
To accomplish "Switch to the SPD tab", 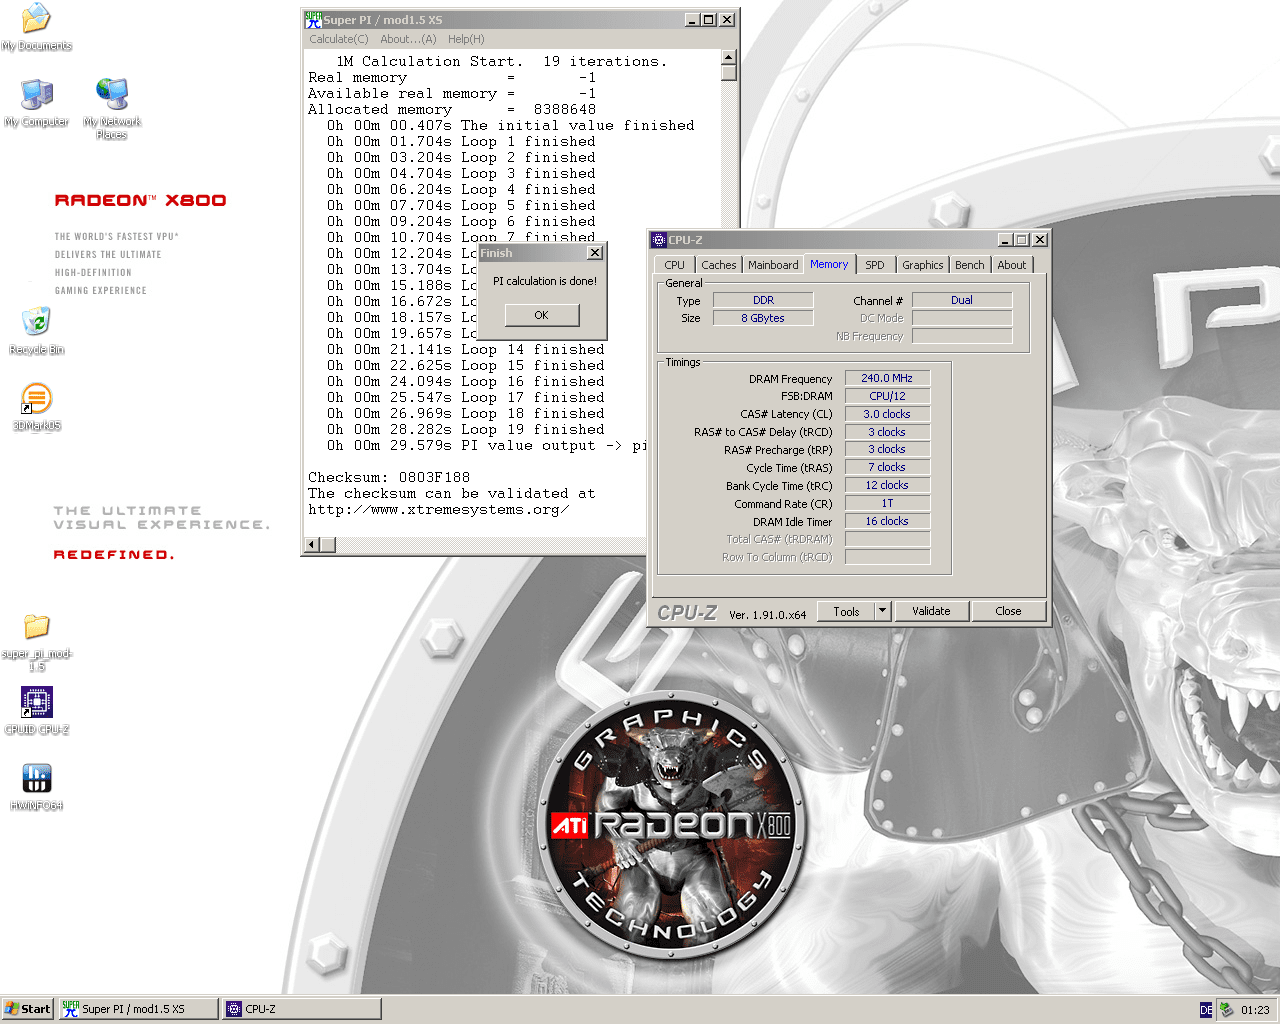I will tap(875, 265).
